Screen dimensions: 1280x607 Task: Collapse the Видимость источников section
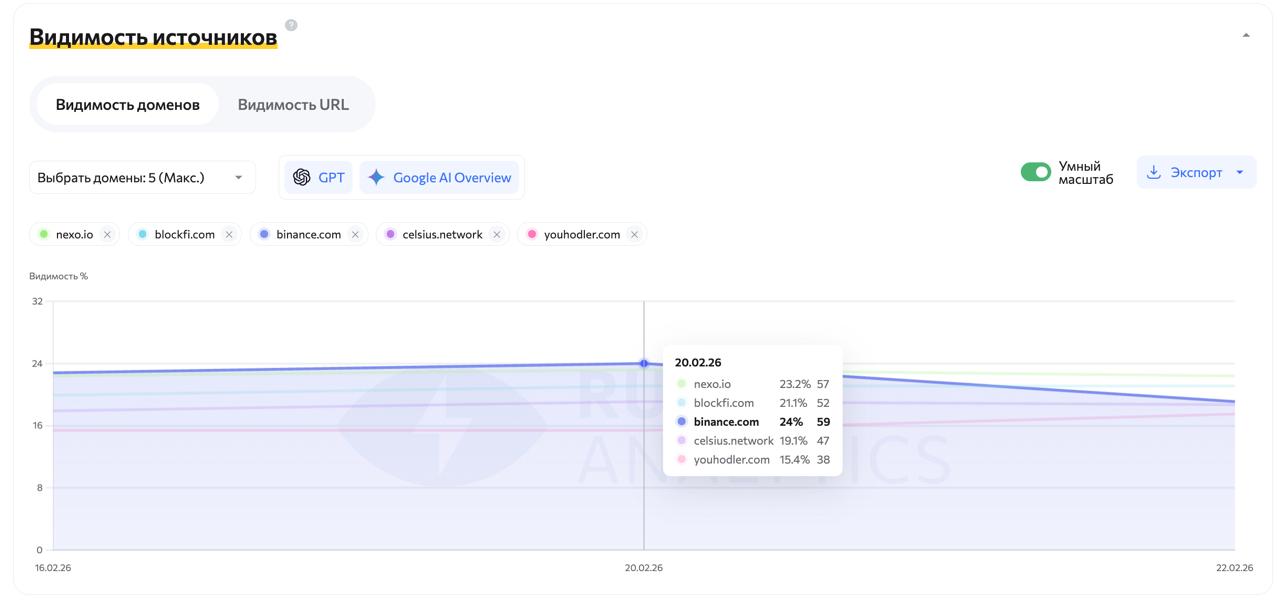pyautogui.click(x=1246, y=35)
